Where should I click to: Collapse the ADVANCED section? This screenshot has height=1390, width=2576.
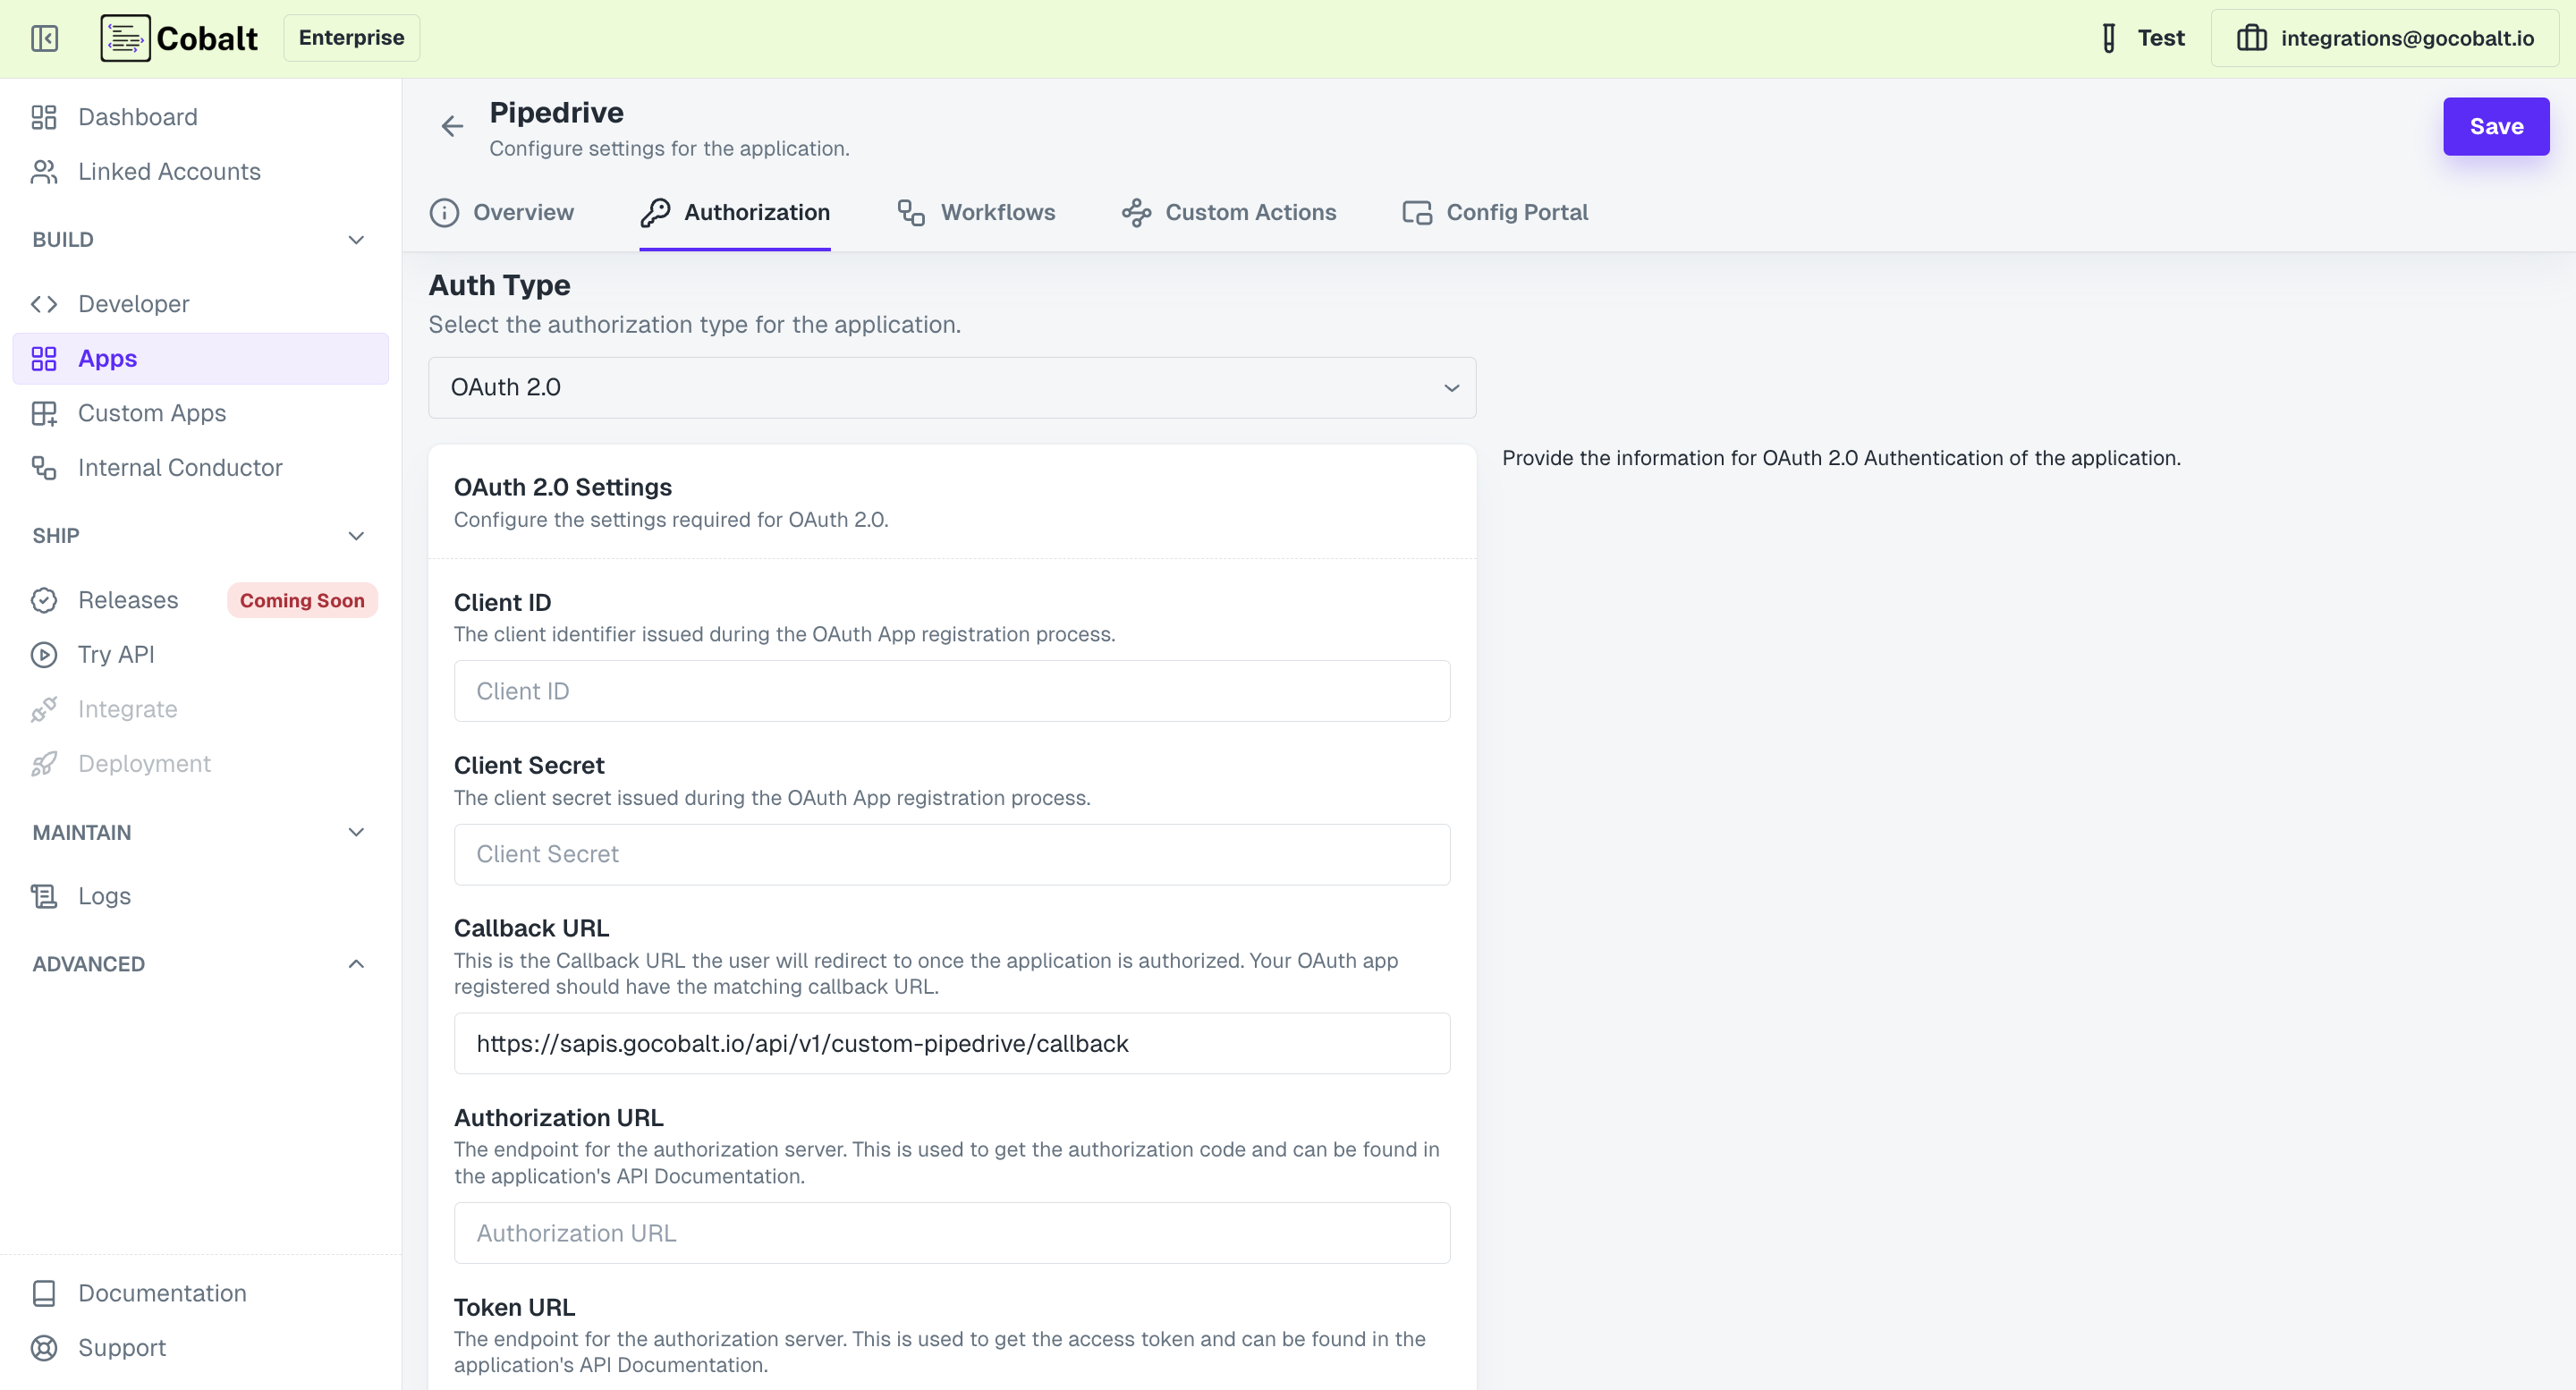(x=356, y=963)
